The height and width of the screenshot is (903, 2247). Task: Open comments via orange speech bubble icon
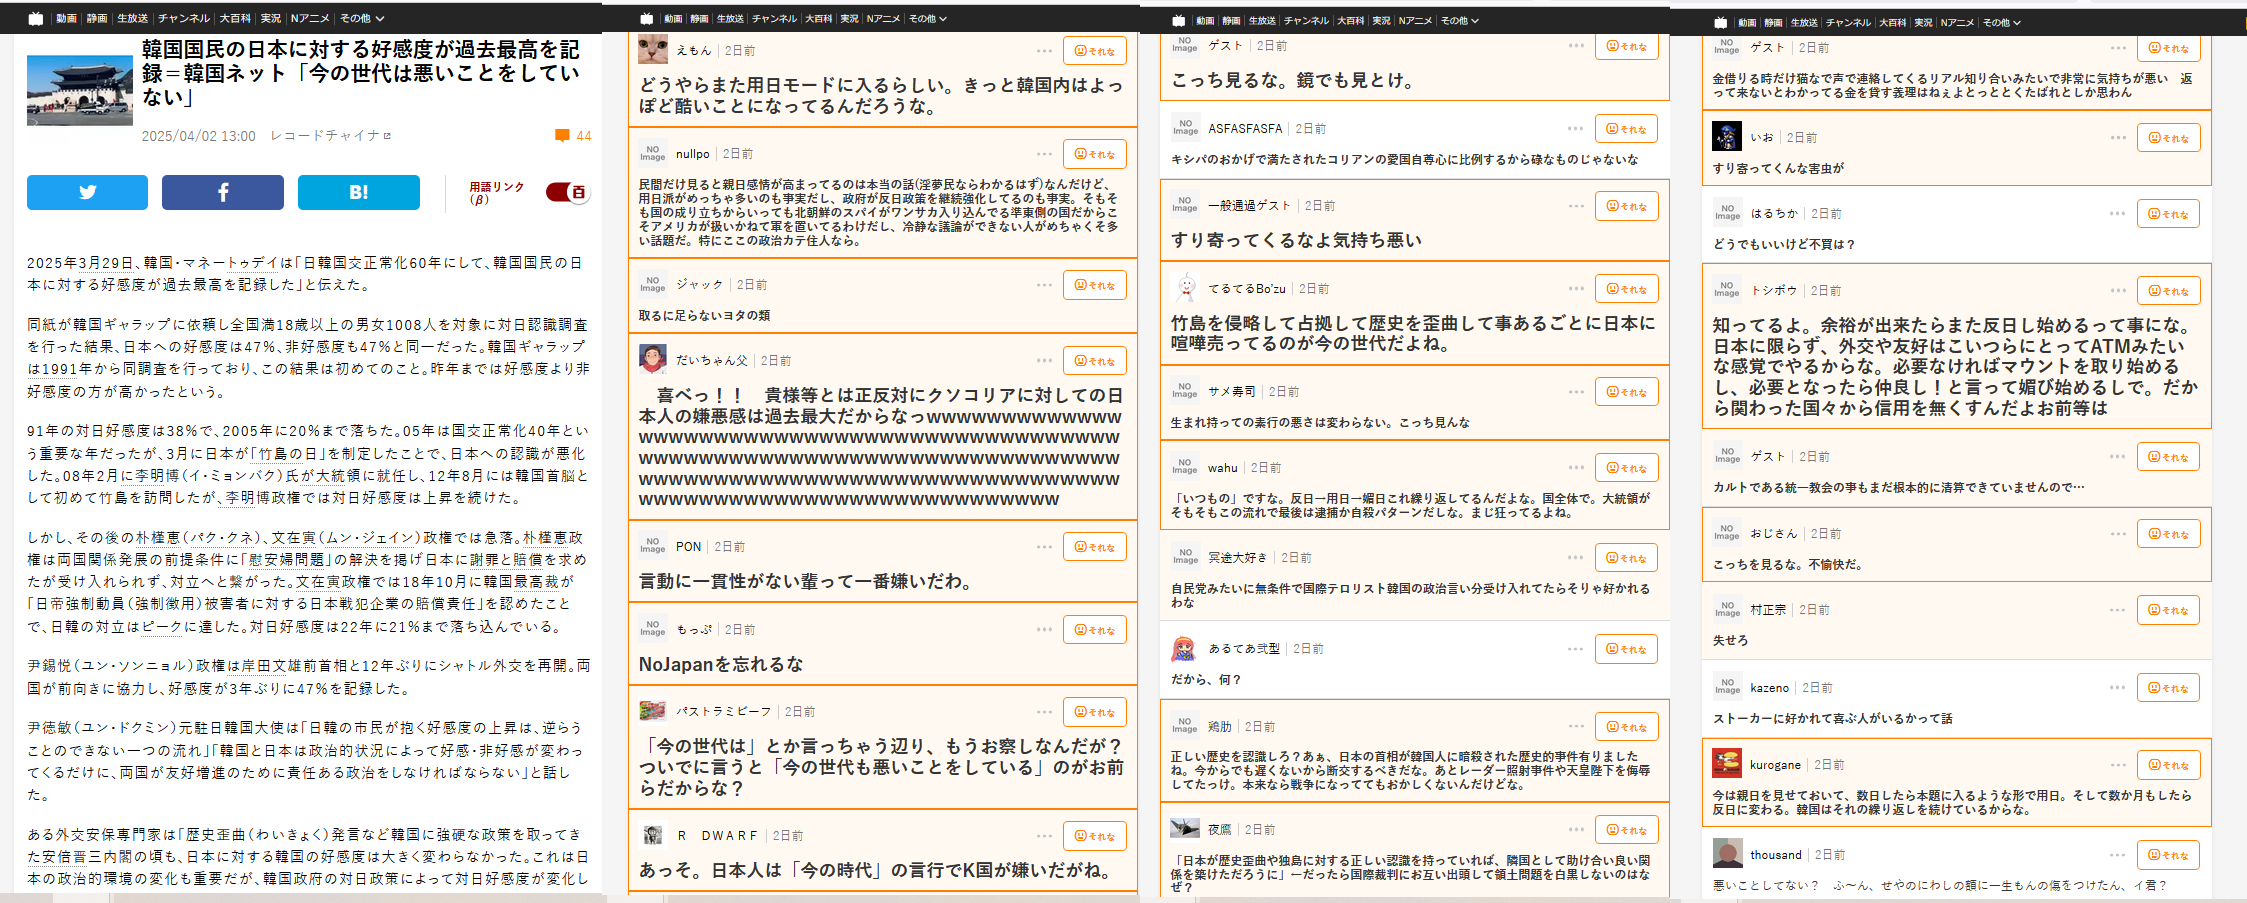coord(562,136)
